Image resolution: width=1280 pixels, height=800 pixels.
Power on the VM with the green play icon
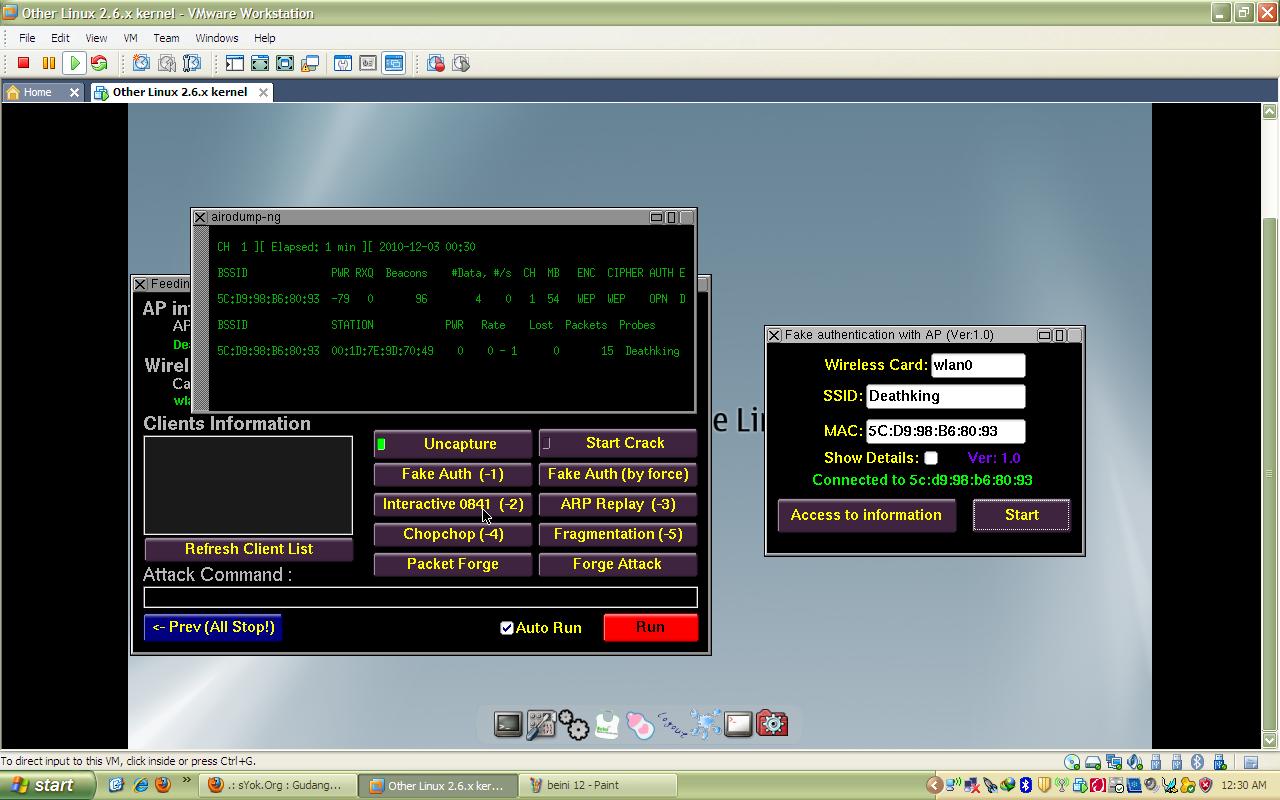[74, 63]
